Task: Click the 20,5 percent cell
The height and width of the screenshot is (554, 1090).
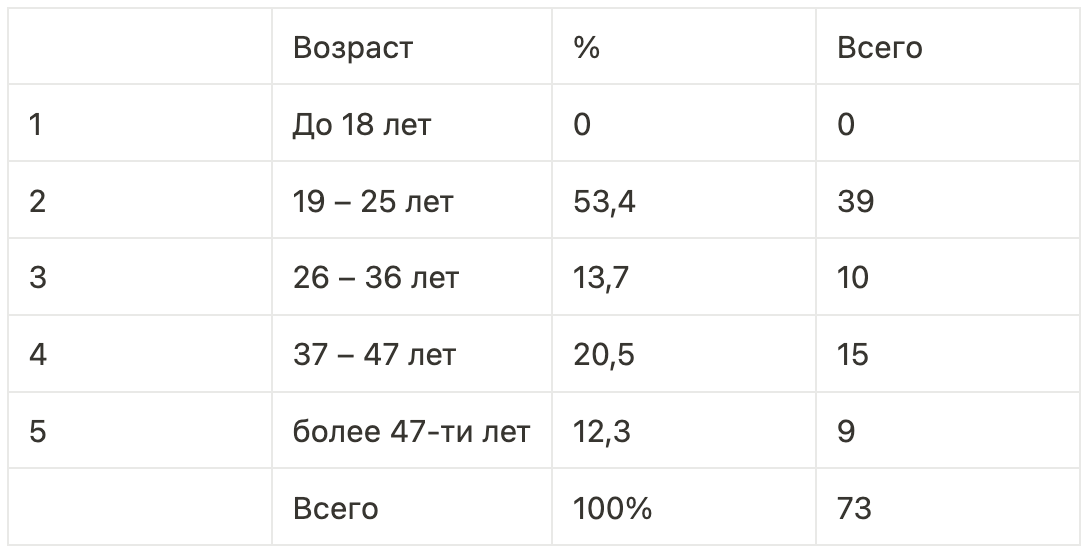Action: [x=604, y=354]
